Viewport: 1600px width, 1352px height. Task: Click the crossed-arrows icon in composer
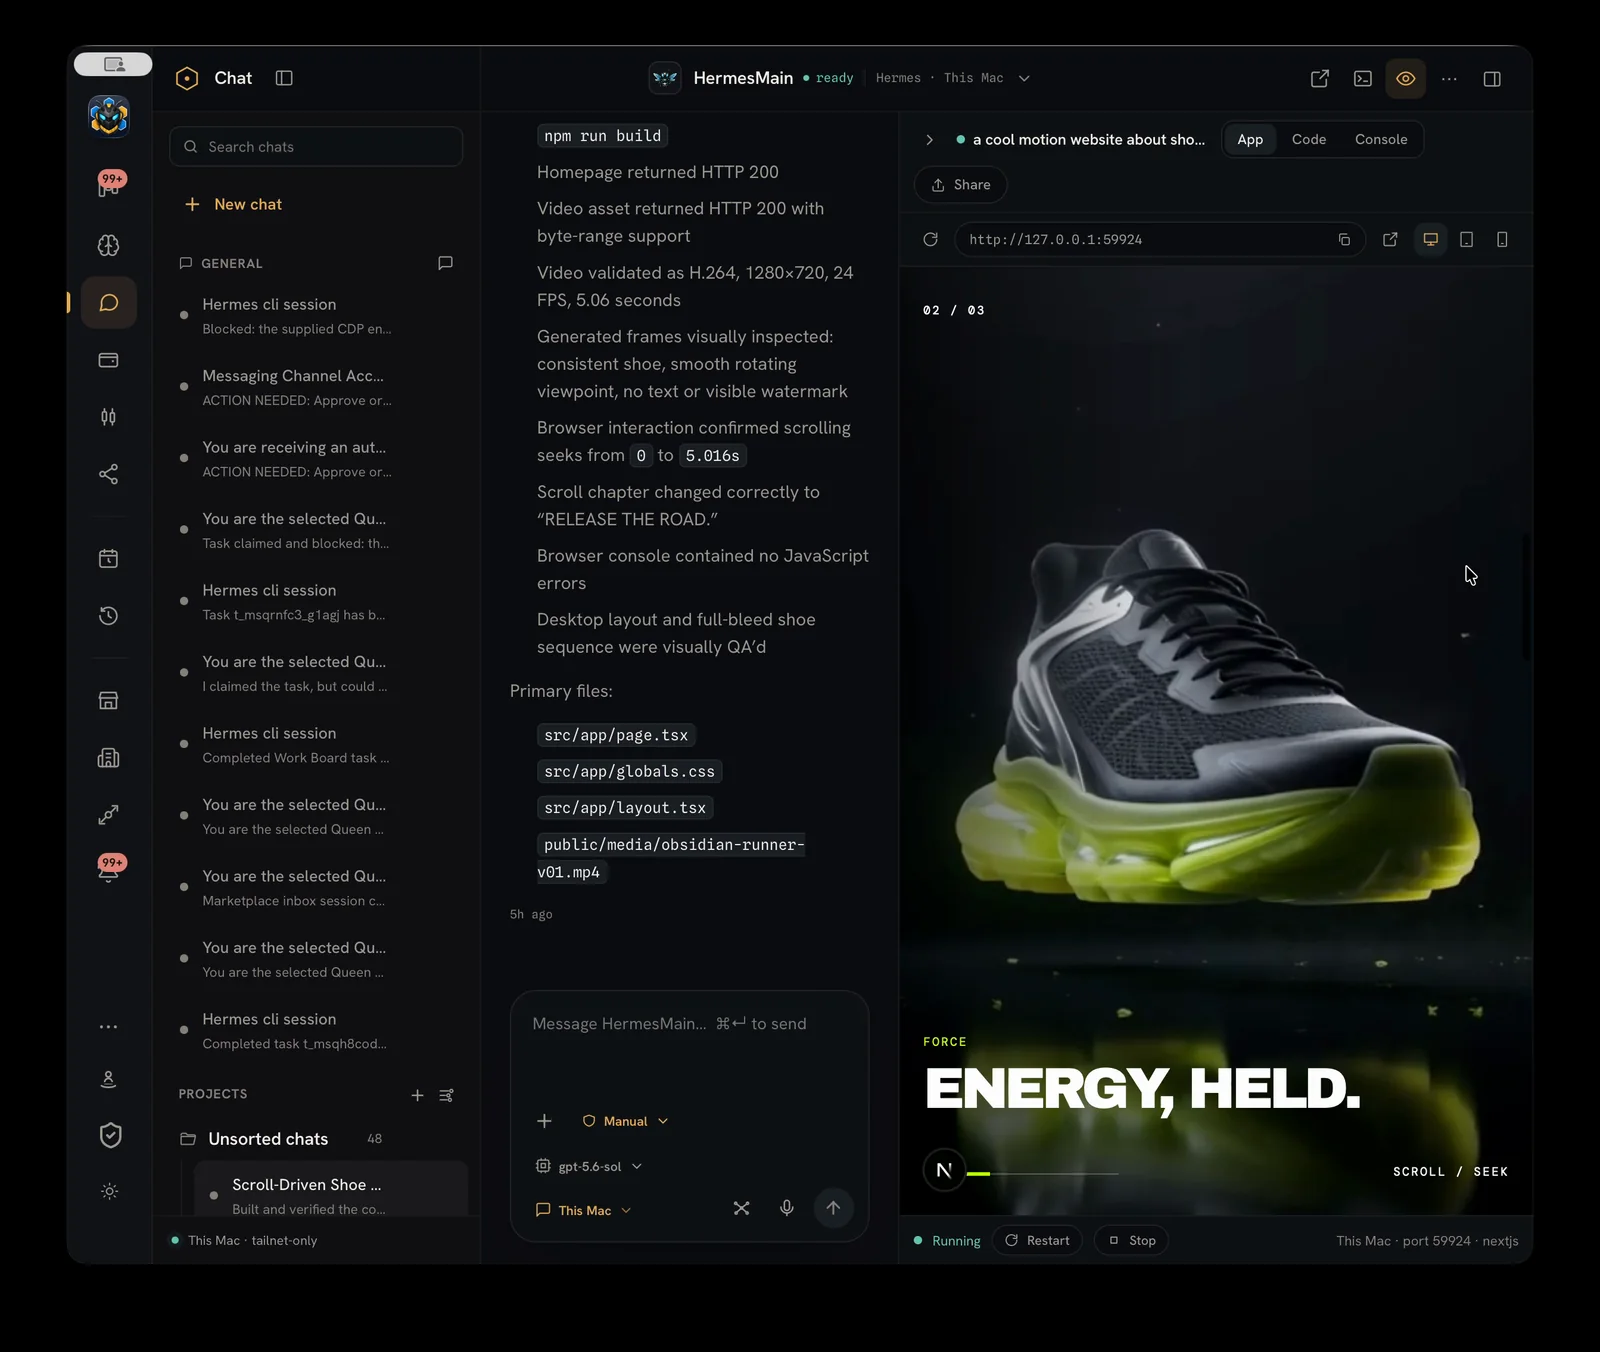click(x=741, y=1208)
